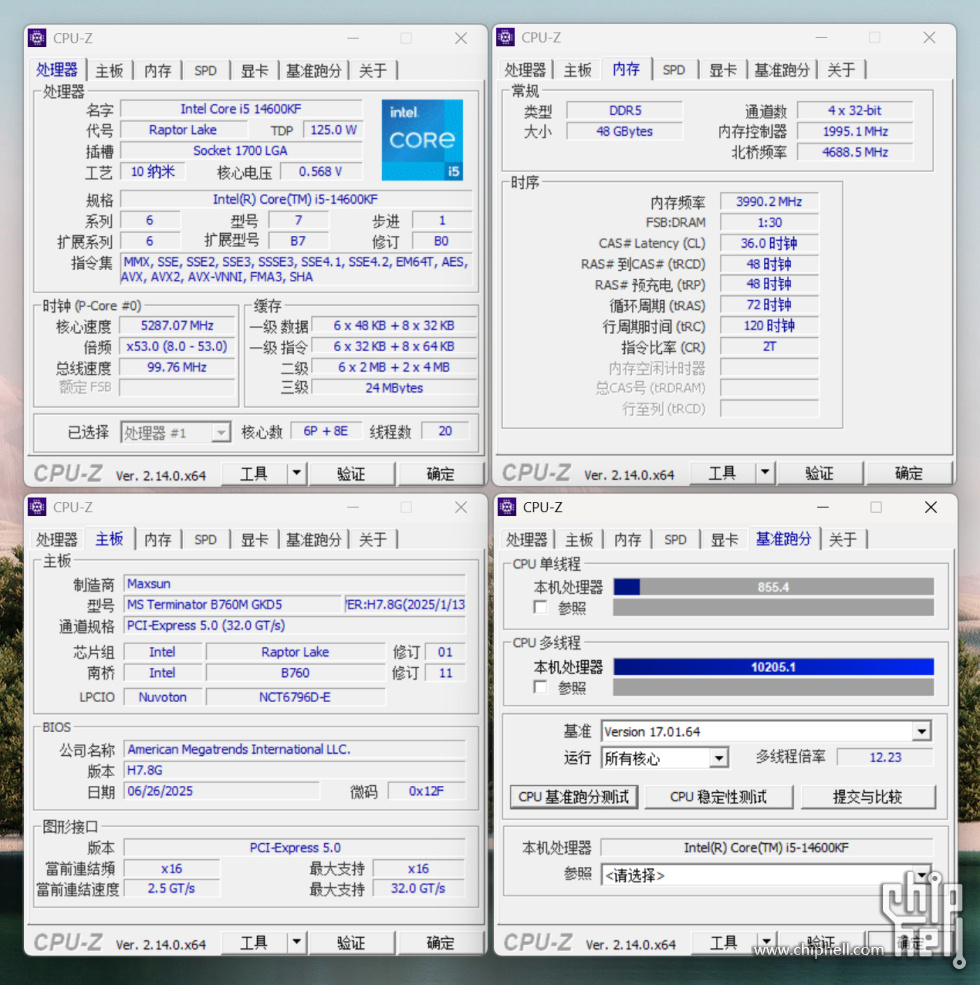
Task: Click the 内存频率 value 3990.2 MHz
Action: [x=769, y=202]
